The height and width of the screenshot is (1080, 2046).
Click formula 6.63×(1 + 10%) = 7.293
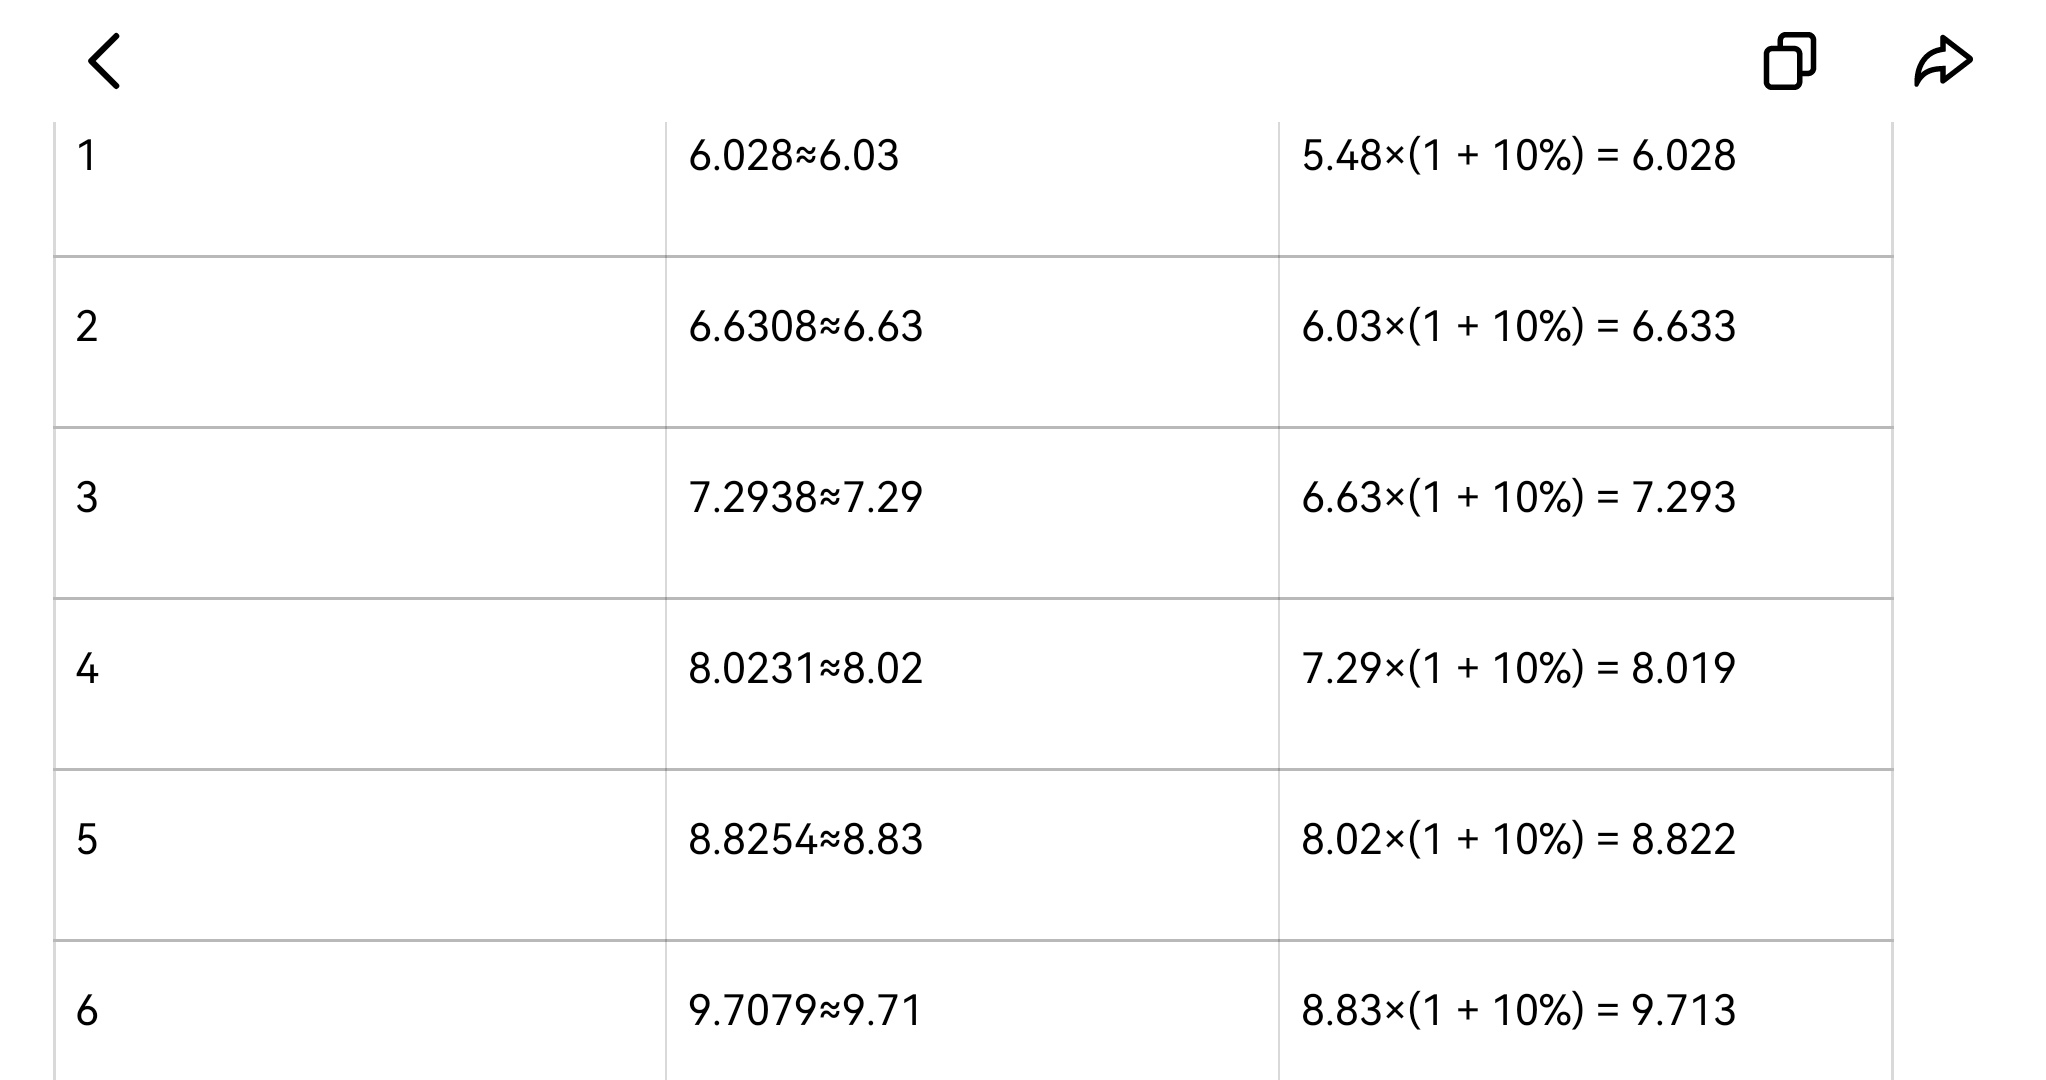1518,498
